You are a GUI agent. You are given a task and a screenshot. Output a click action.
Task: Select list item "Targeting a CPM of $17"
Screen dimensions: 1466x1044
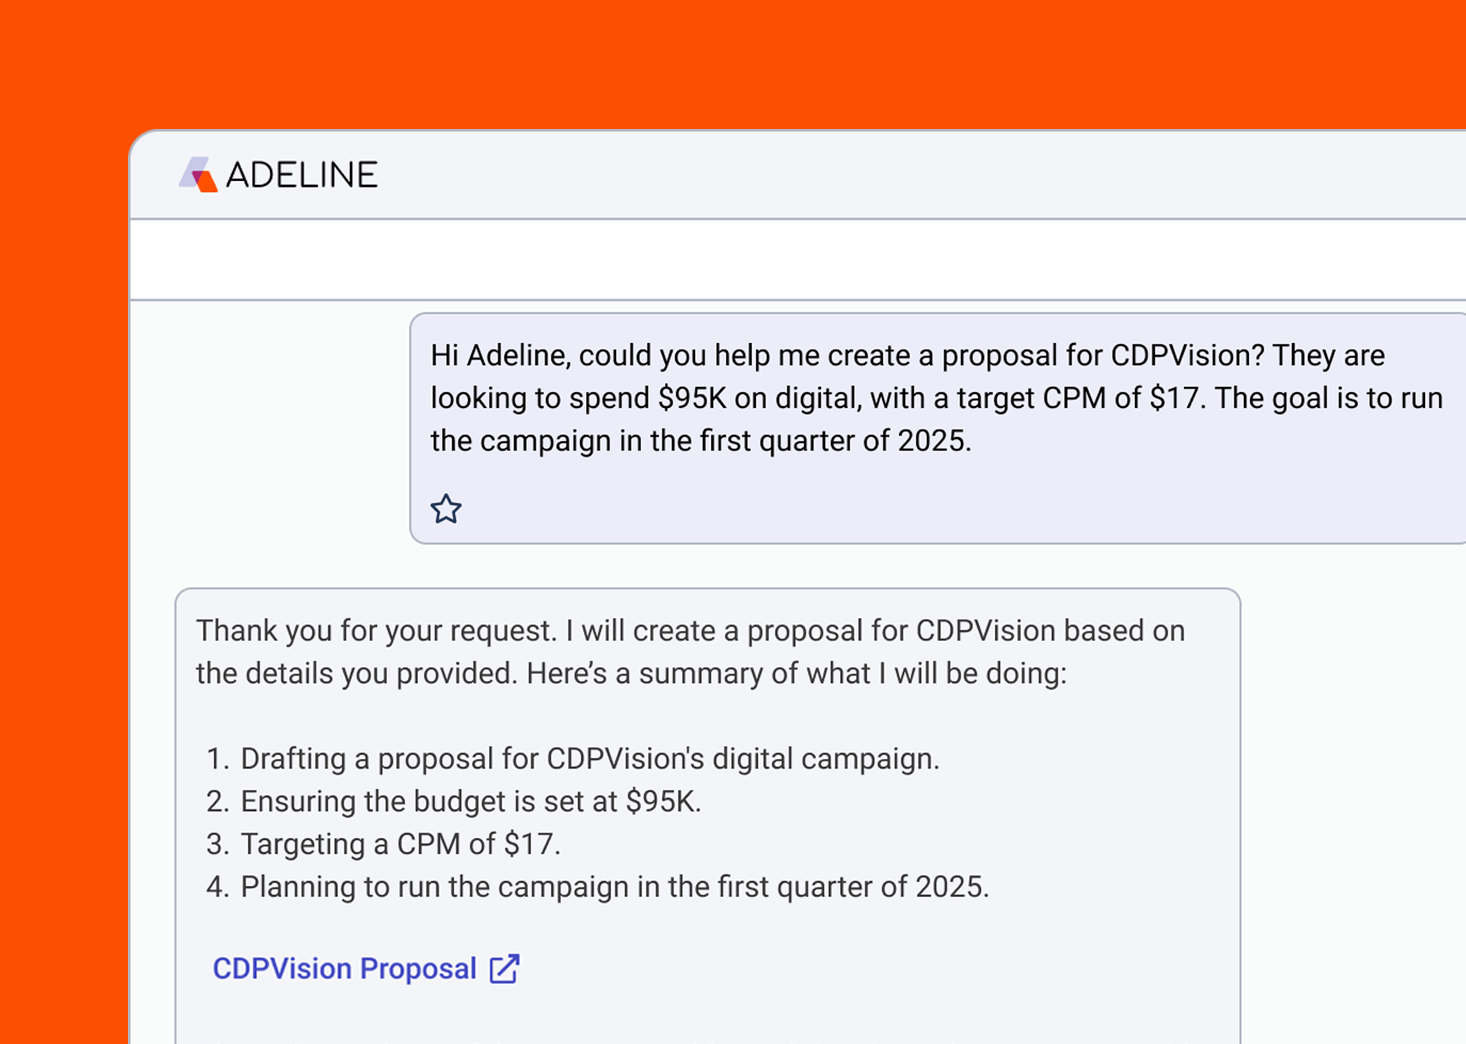pyautogui.click(x=400, y=845)
